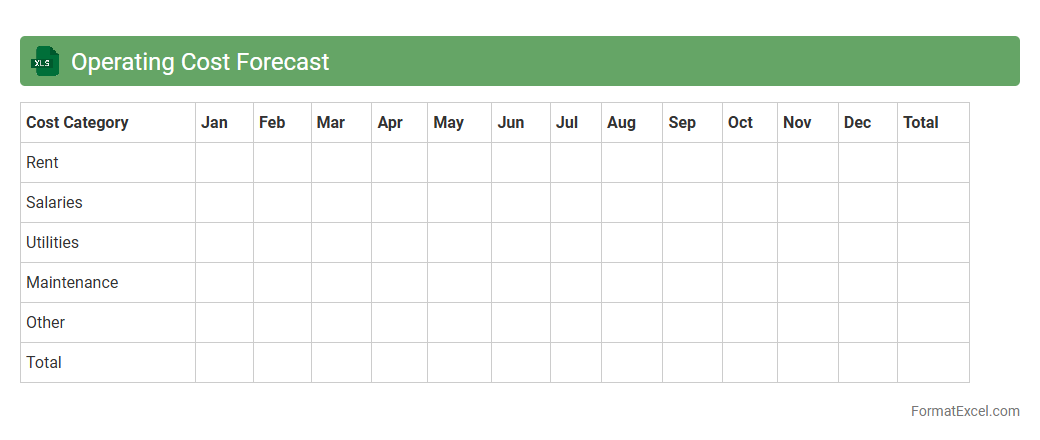1040x440 pixels.
Task: Click the Salaries cell for May
Action: [x=459, y=203]
